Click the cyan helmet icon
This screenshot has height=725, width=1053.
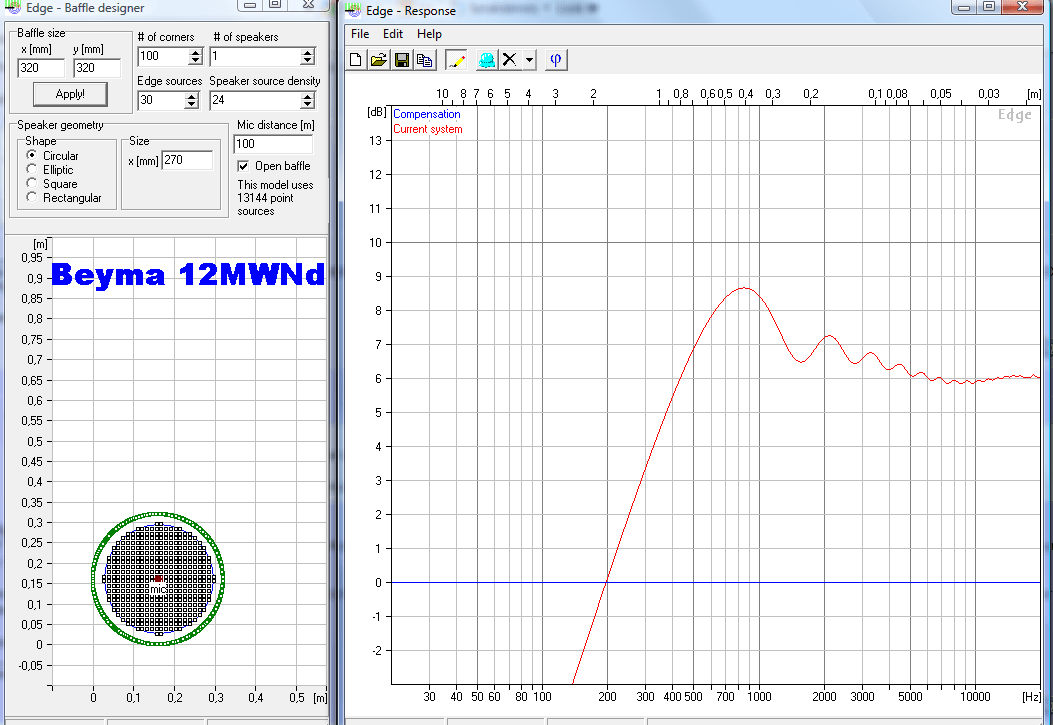(x=486, y=60)
